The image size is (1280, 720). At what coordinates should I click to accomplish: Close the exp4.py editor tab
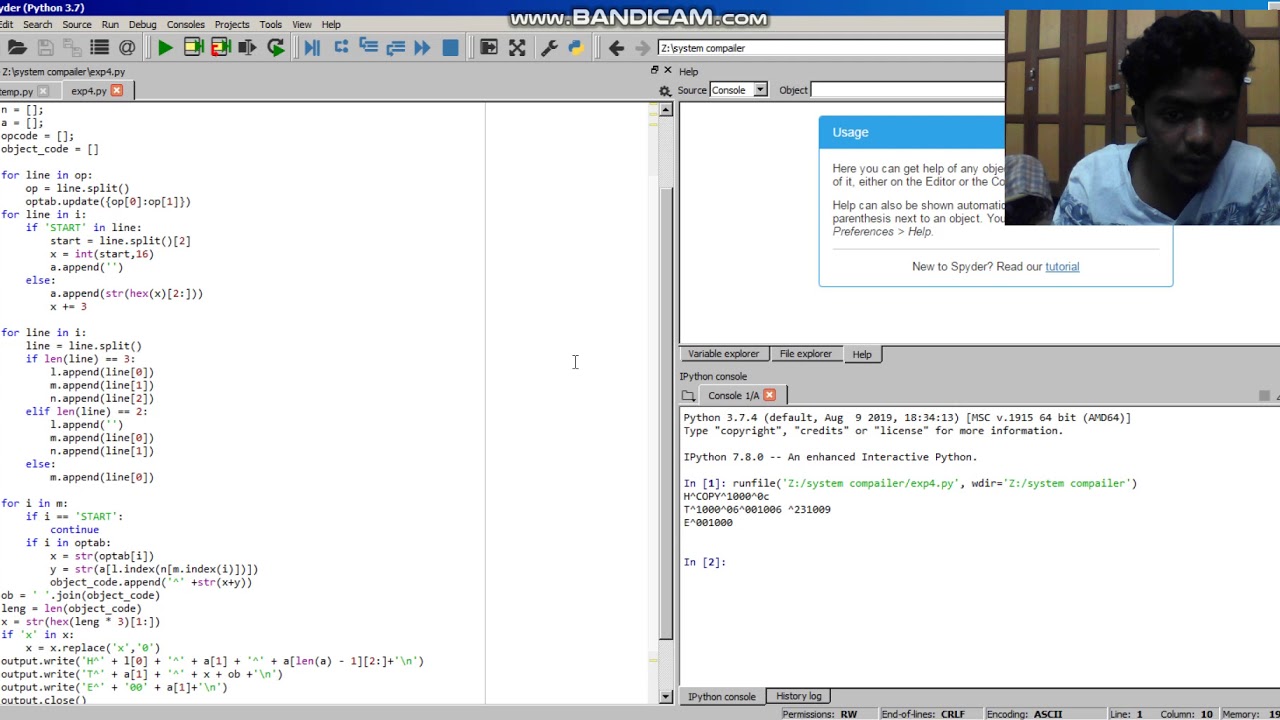click(x=117, y=91)
